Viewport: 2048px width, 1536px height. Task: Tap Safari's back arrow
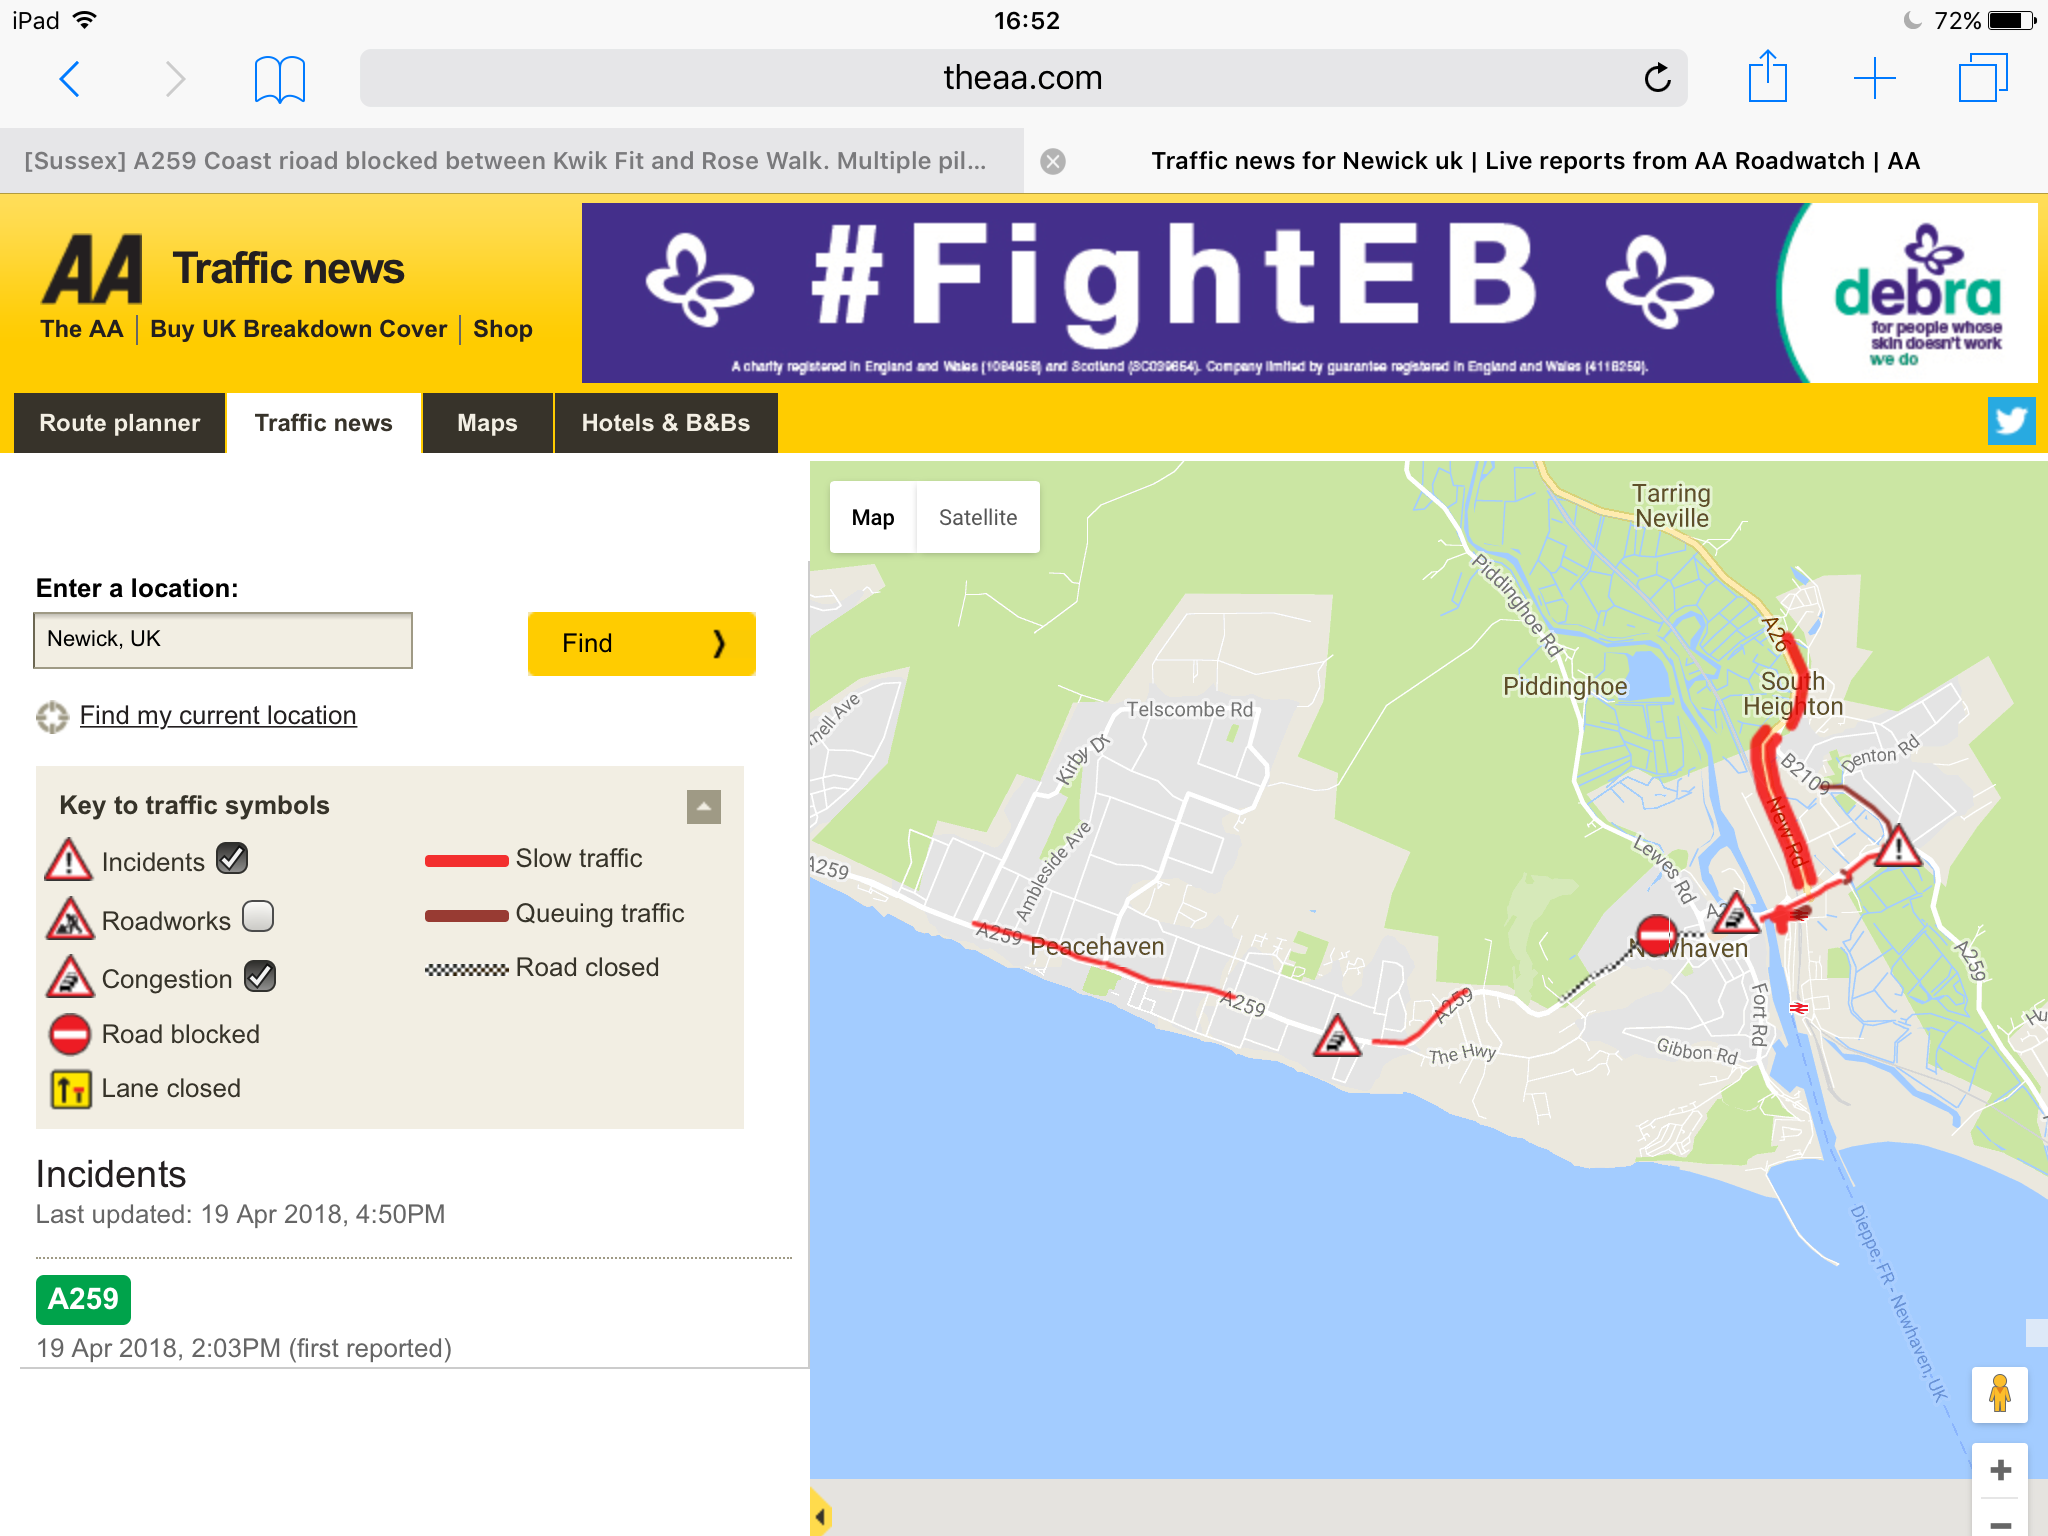point(69,78)
